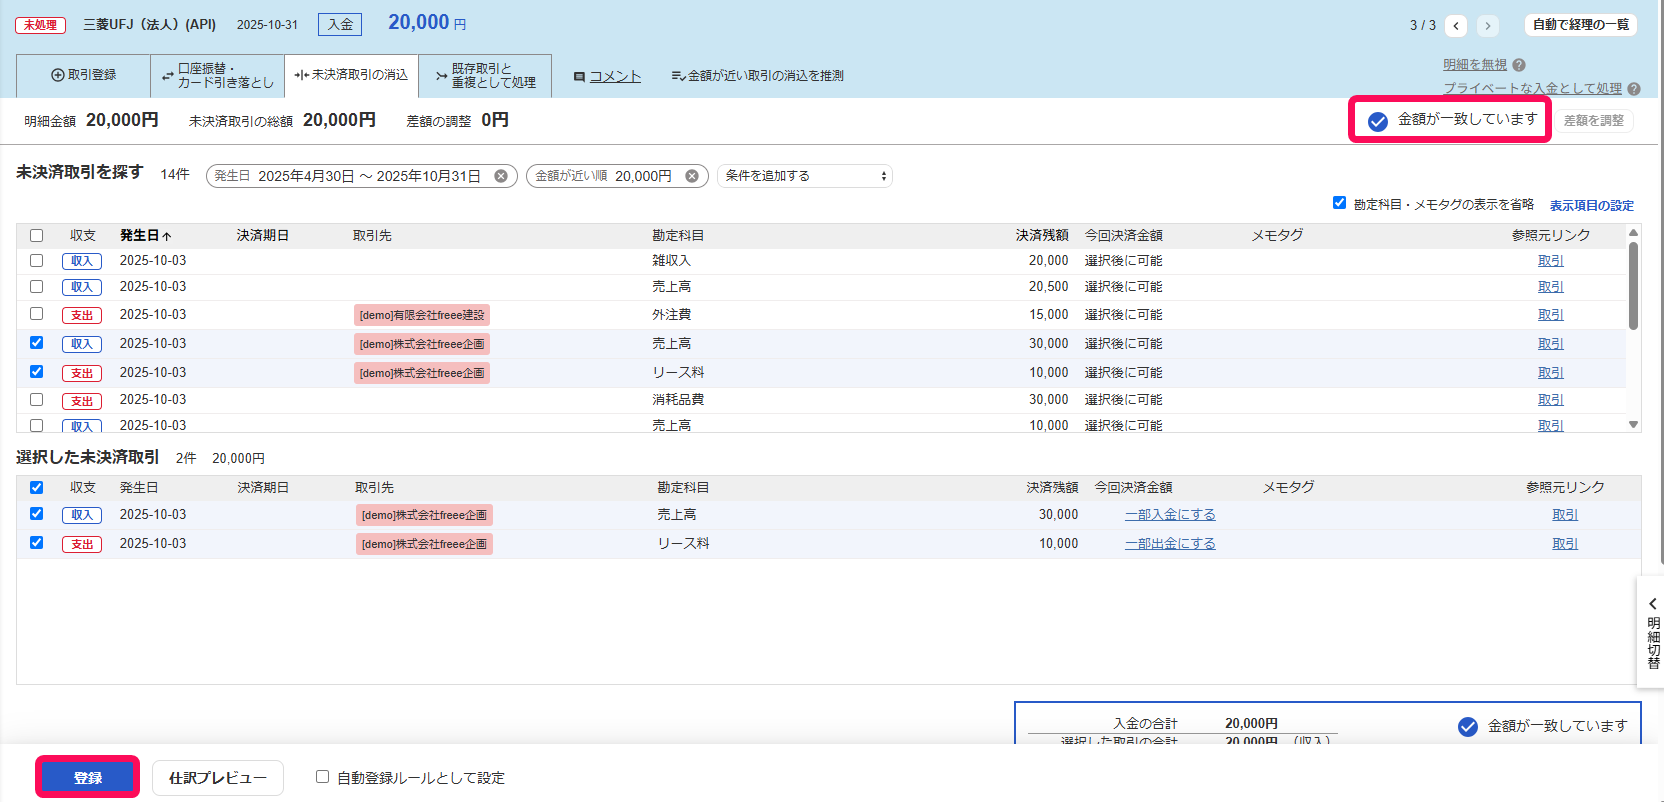
Task: Check the 雑収入 20,000 row checkbox
Action: 37,260
